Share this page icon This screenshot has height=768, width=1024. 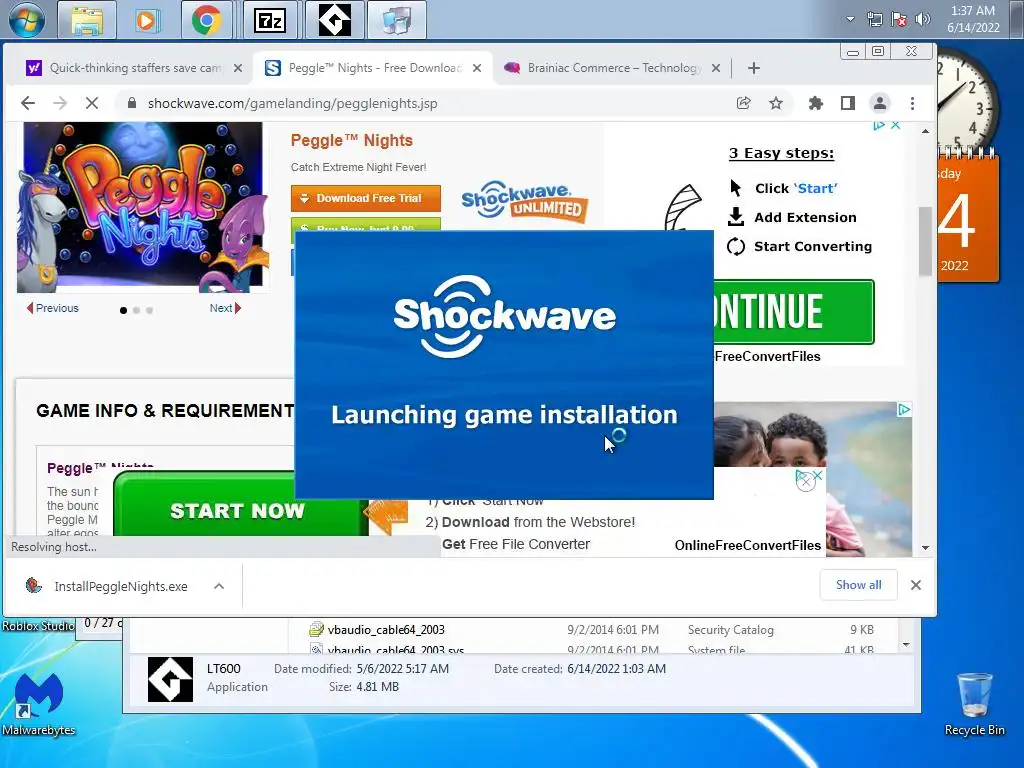coord(743,103)
